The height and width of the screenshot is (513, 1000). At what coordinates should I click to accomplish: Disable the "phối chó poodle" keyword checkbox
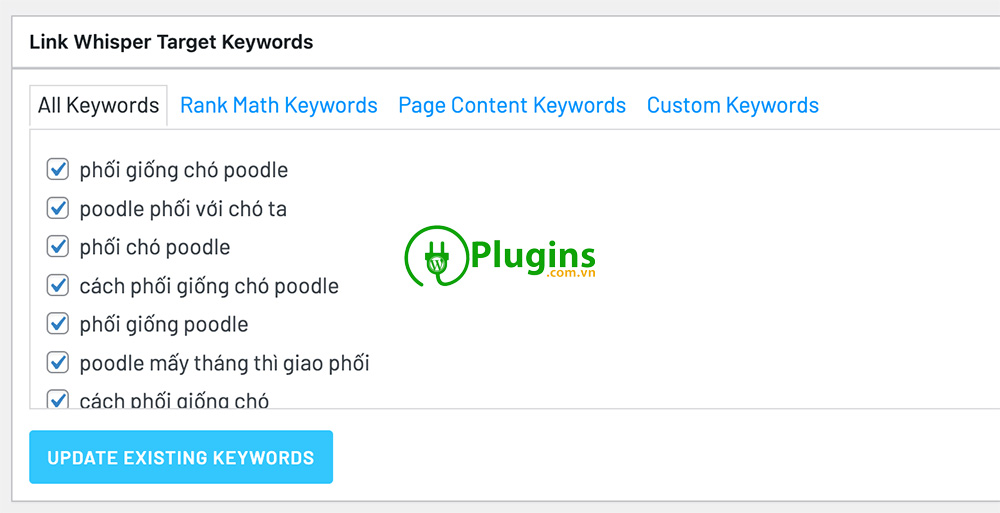58,247
